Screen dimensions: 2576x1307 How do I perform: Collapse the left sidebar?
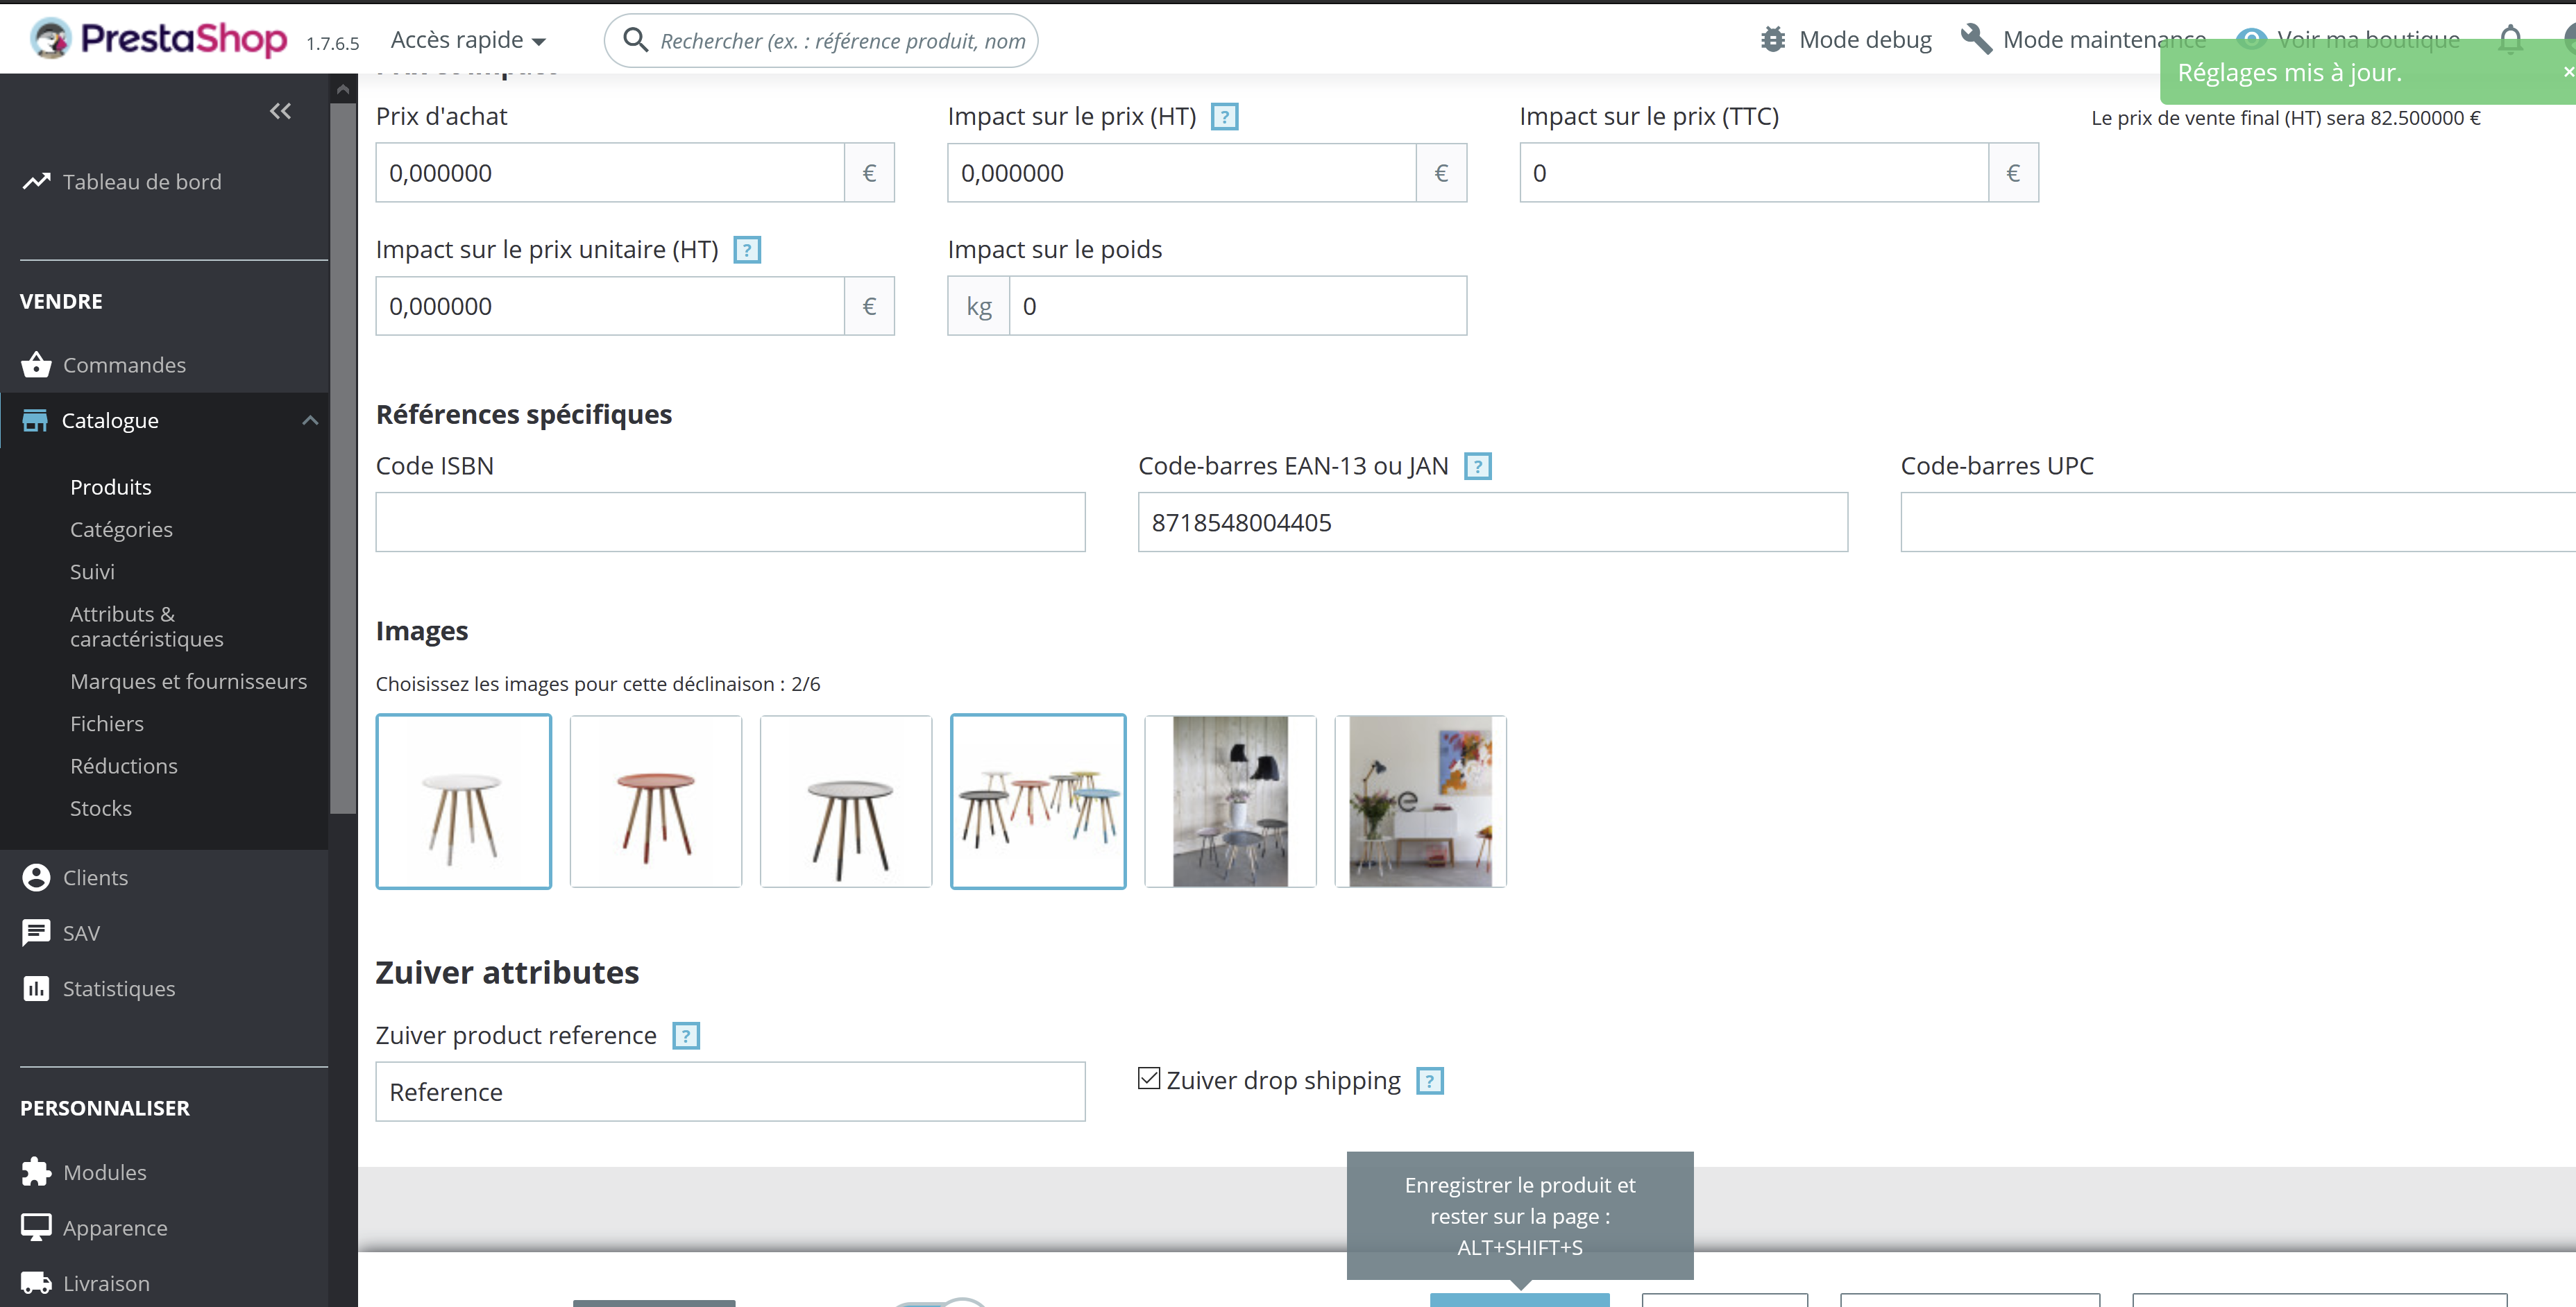point(279,111)
